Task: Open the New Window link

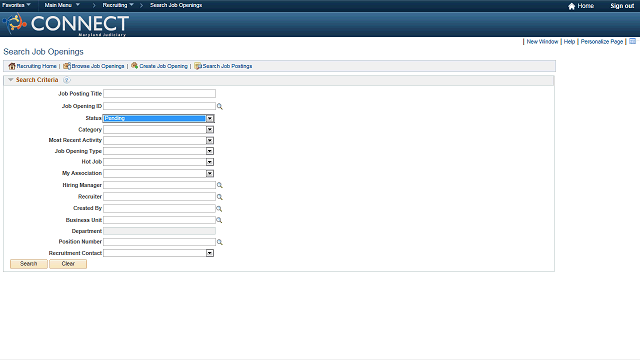Action: 542,42
